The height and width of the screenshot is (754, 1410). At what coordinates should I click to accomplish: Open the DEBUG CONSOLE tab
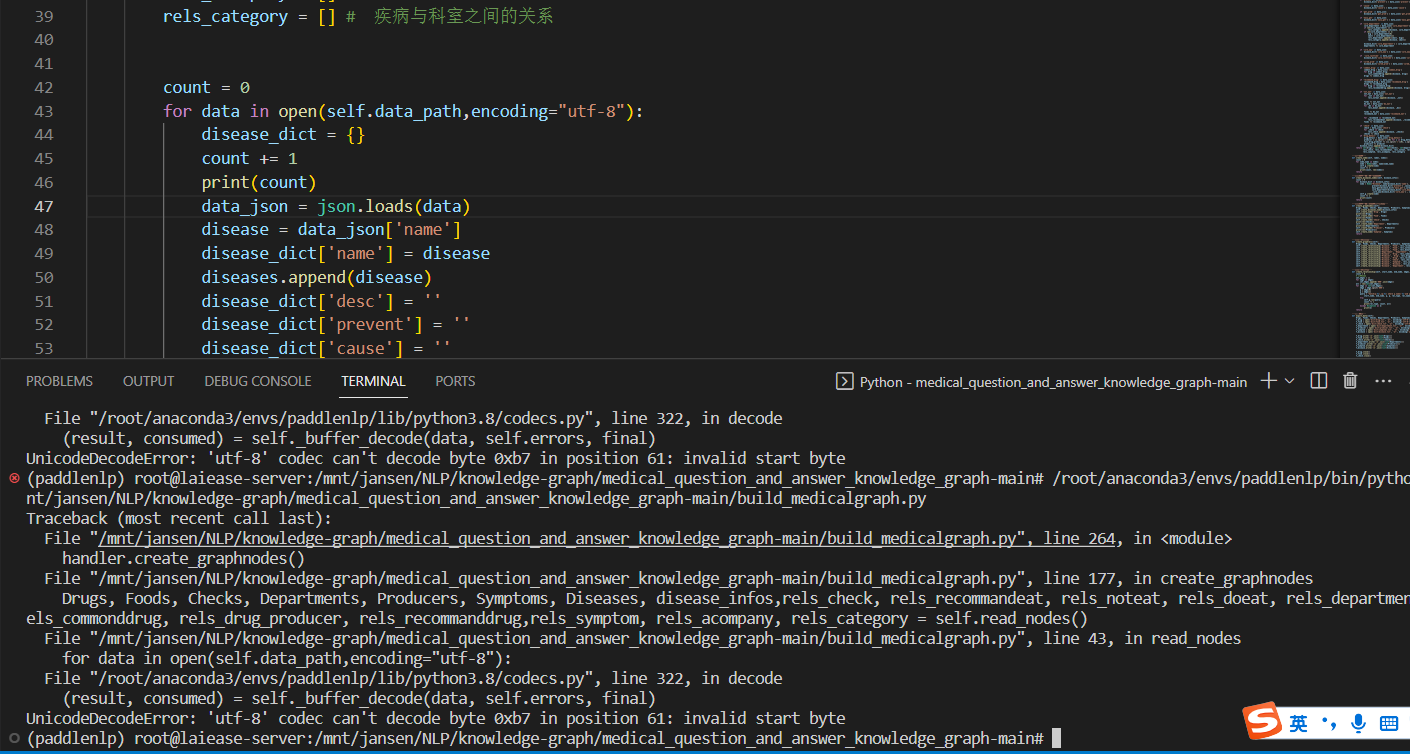pos(257,381)
